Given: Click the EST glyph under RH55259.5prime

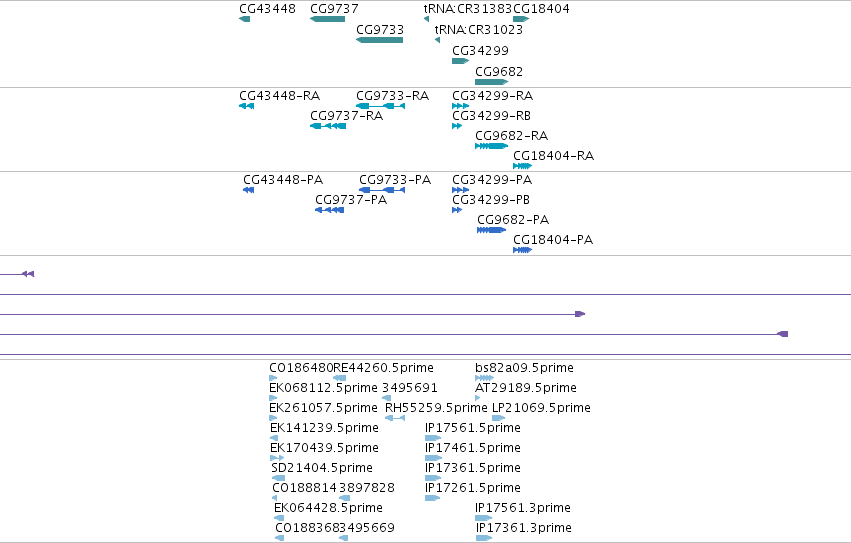Looking at the screenshot, I should coord(395,418).
